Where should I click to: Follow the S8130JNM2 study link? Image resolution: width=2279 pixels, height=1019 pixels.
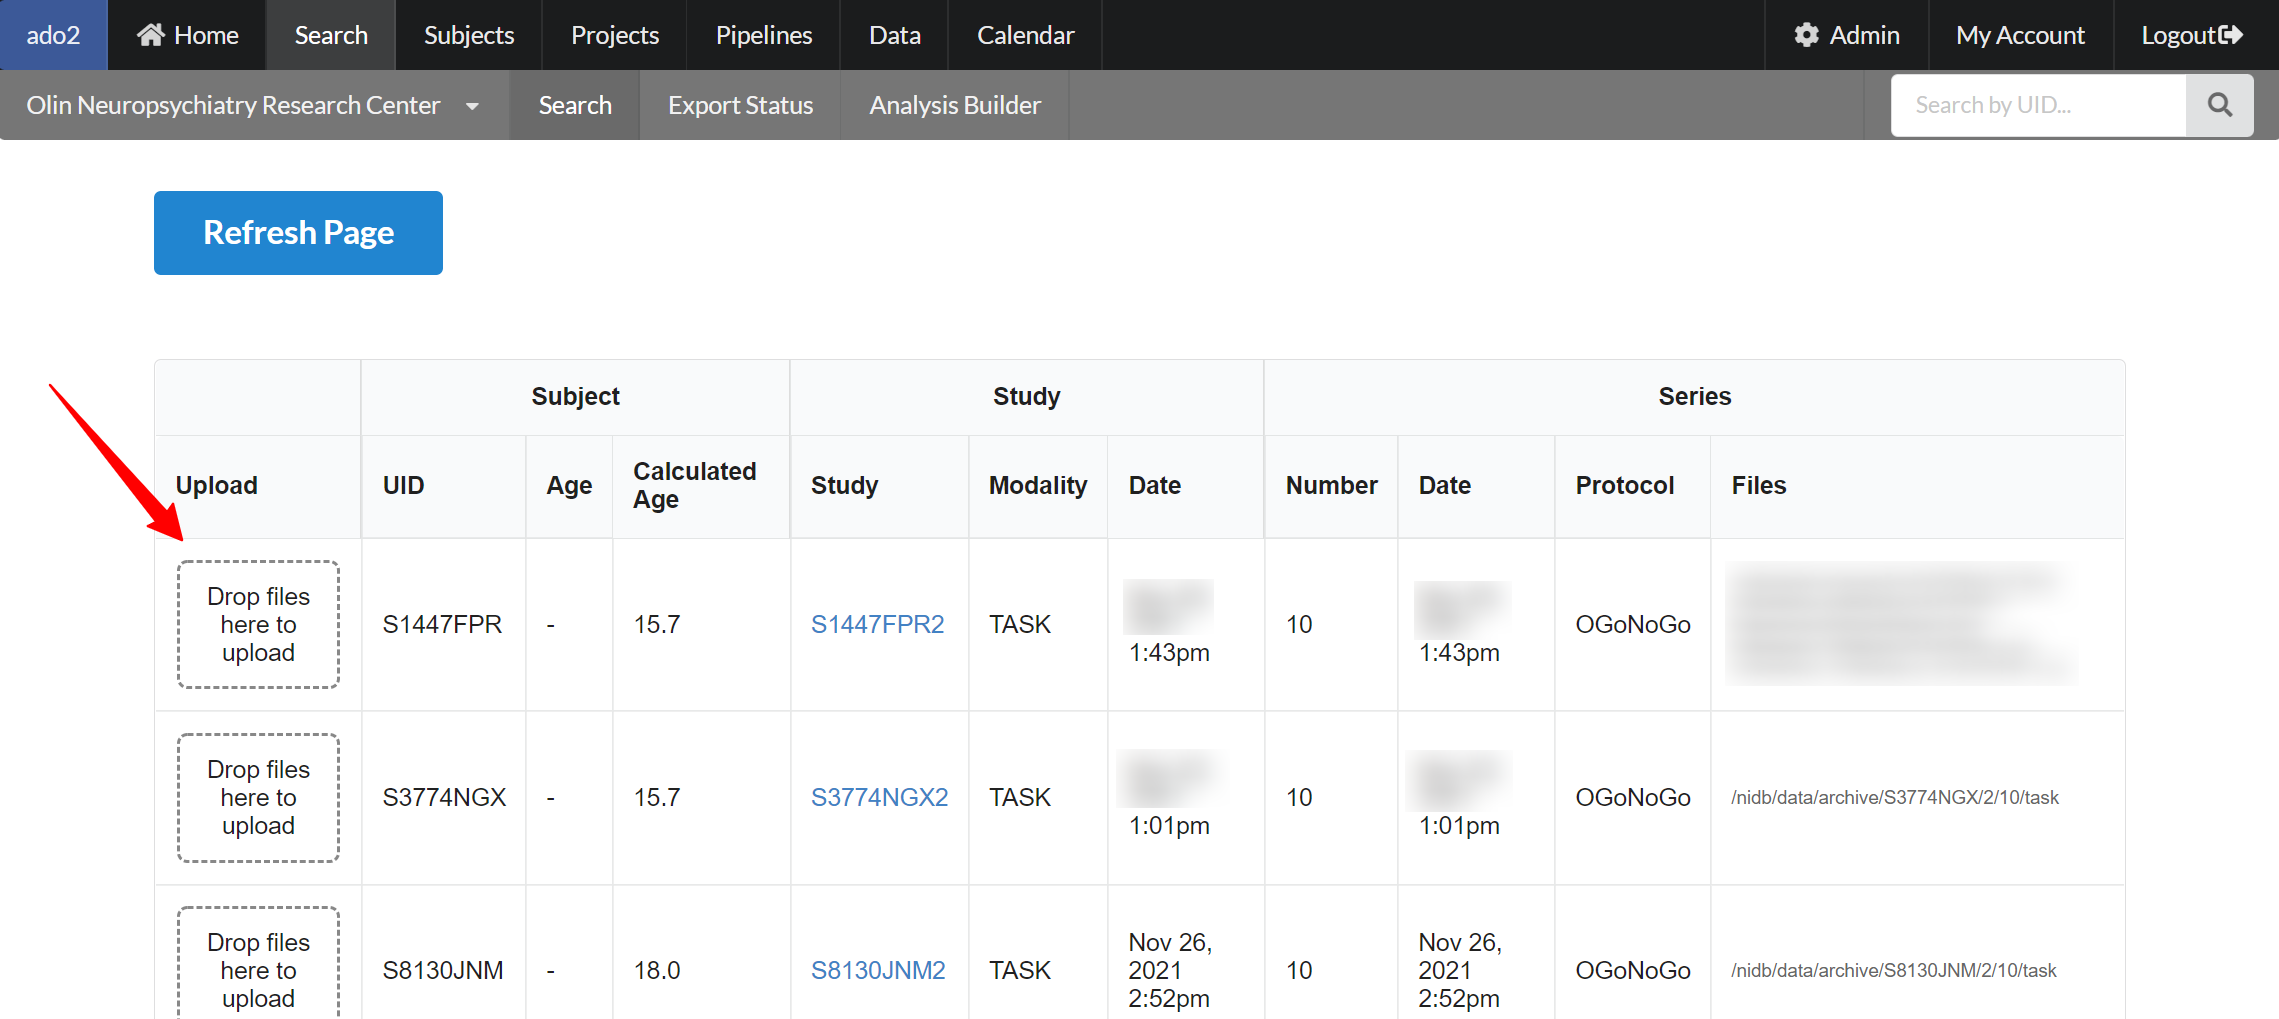pyautogui.click(x=877, y=970)
